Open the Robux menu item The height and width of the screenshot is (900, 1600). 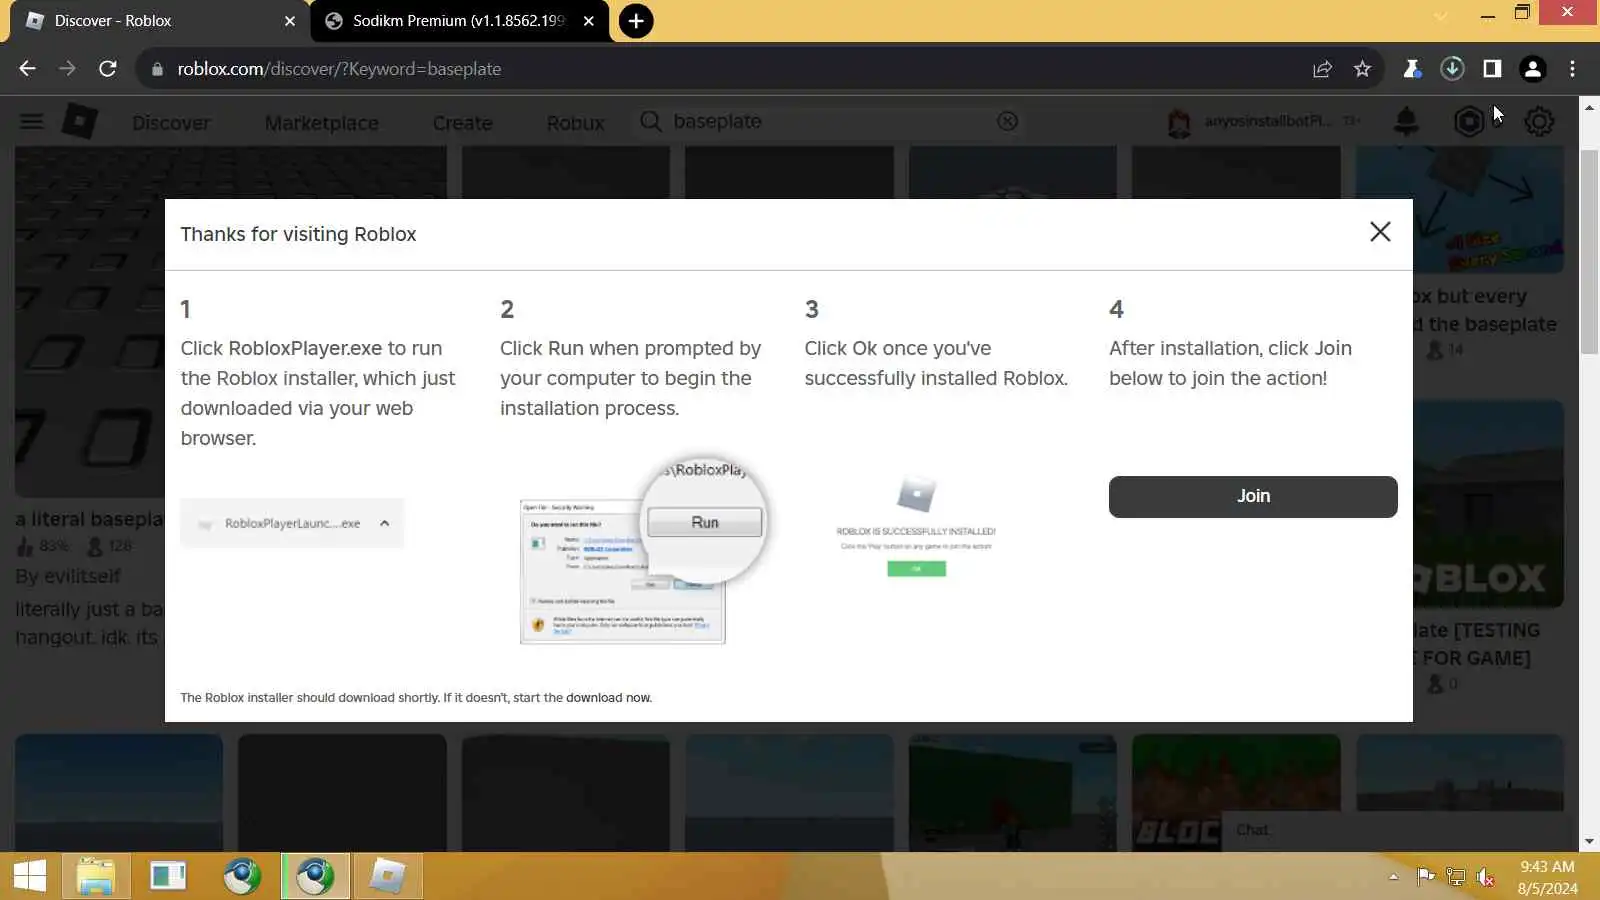(576, 123)
